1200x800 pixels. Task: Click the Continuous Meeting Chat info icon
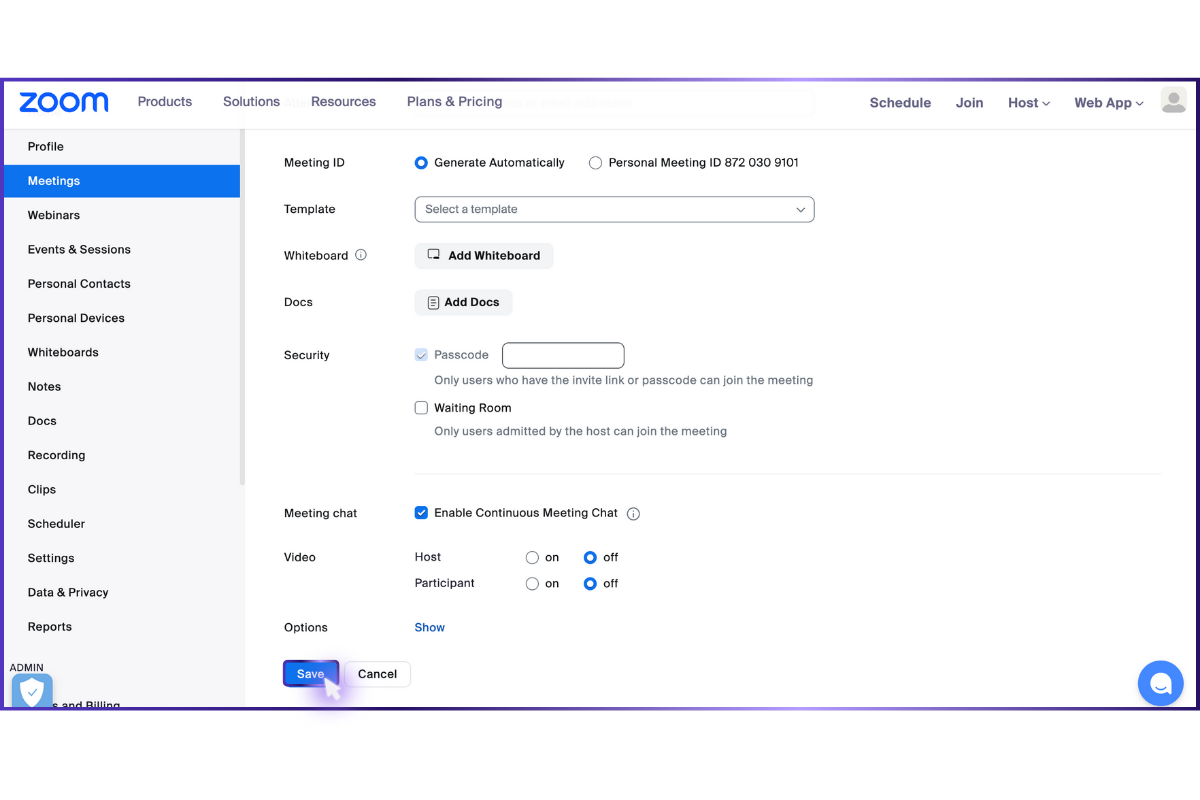(633, 514)
